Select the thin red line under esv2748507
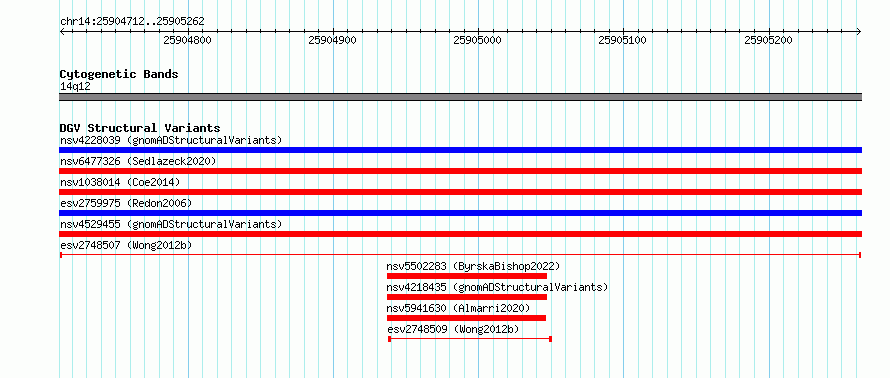Viewport: 890px width, 378px height. click(x=460, y=255)
